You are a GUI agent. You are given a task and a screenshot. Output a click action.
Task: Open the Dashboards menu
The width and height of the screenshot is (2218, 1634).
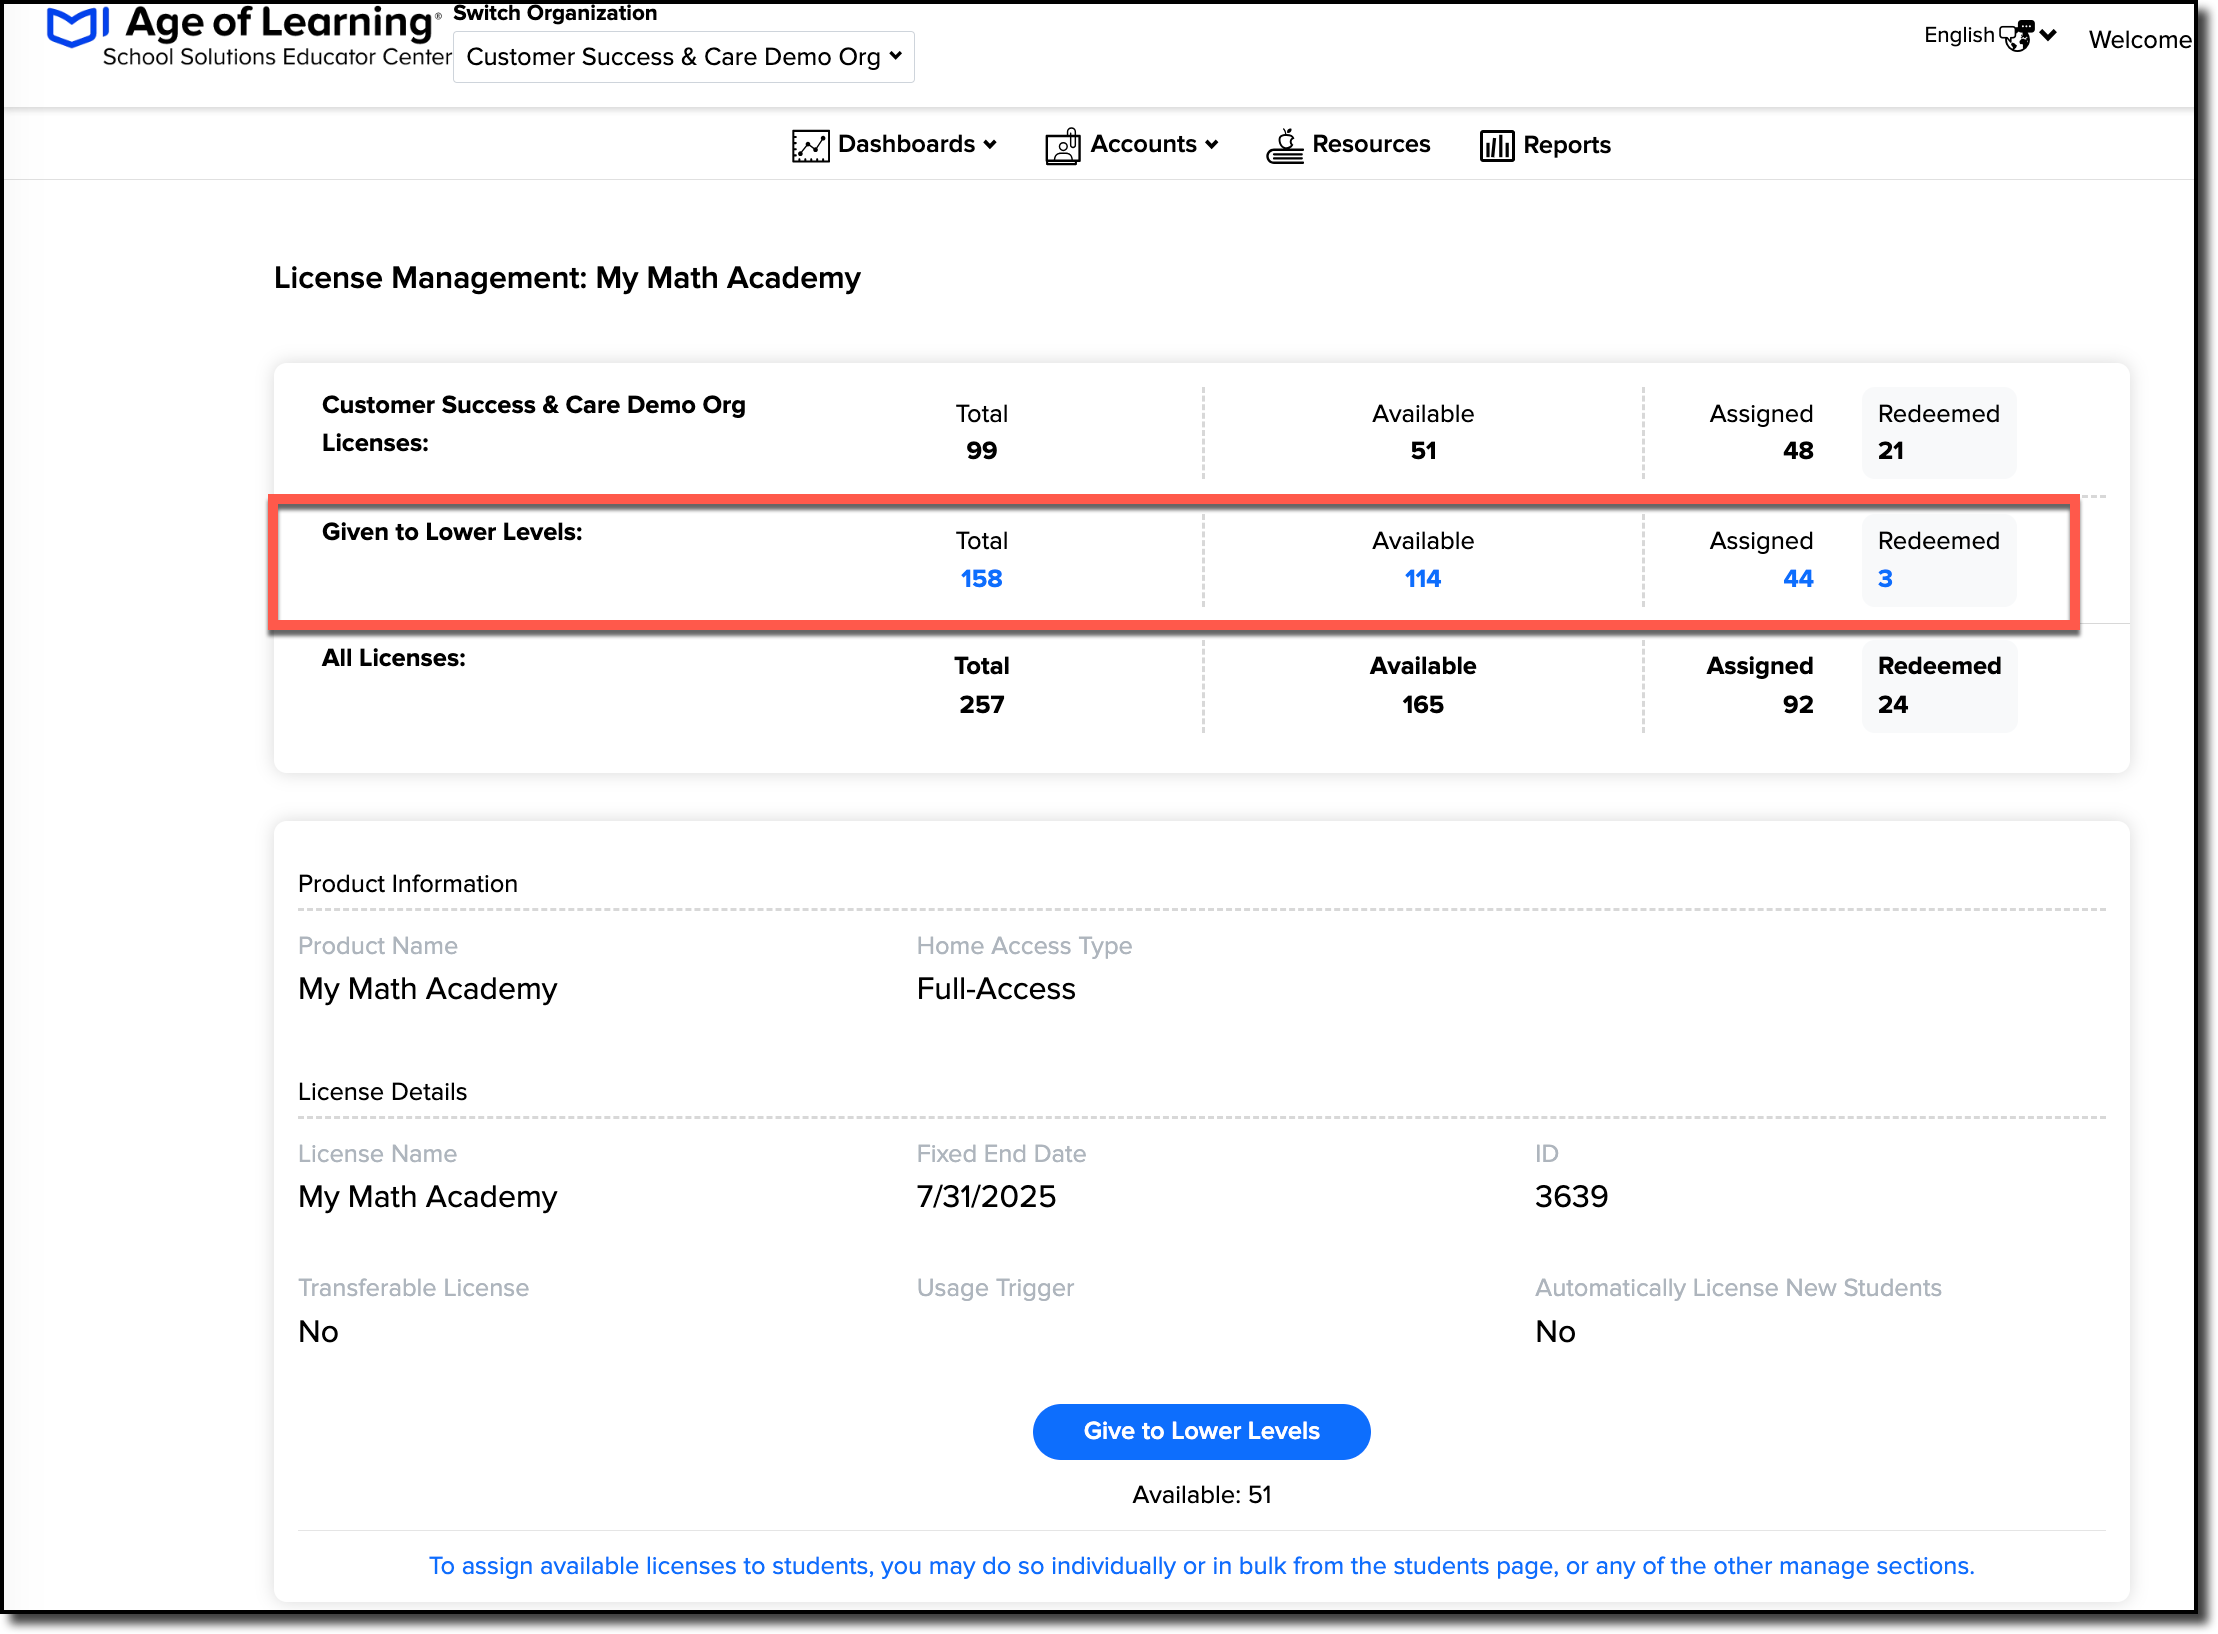point(894,145)
